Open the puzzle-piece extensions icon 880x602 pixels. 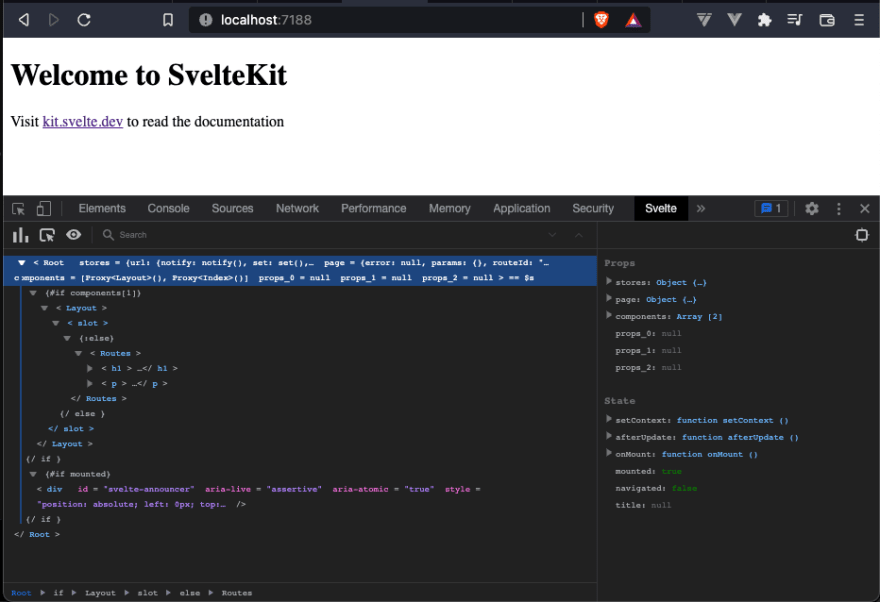[764, 20]
